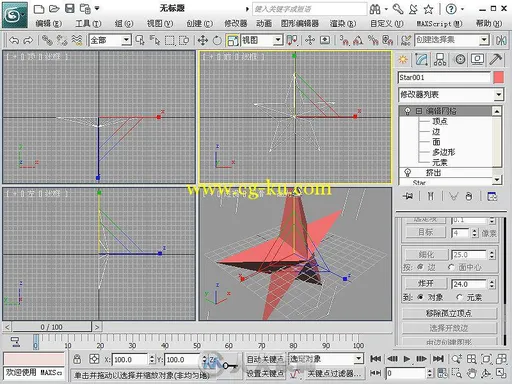Activate the Select and Link tool
The width and height of the screenshot is (512, 384).
(x=47, y=40)
